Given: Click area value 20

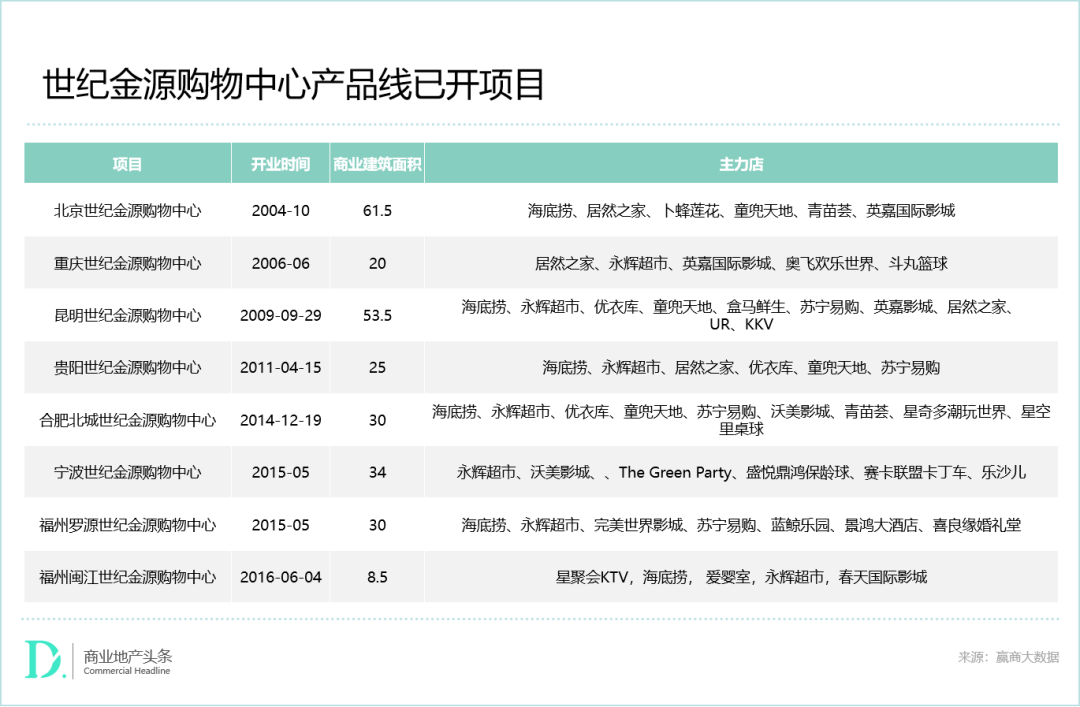Looking at the screenshot, I should pyautogui.click(x=377, y=263).
